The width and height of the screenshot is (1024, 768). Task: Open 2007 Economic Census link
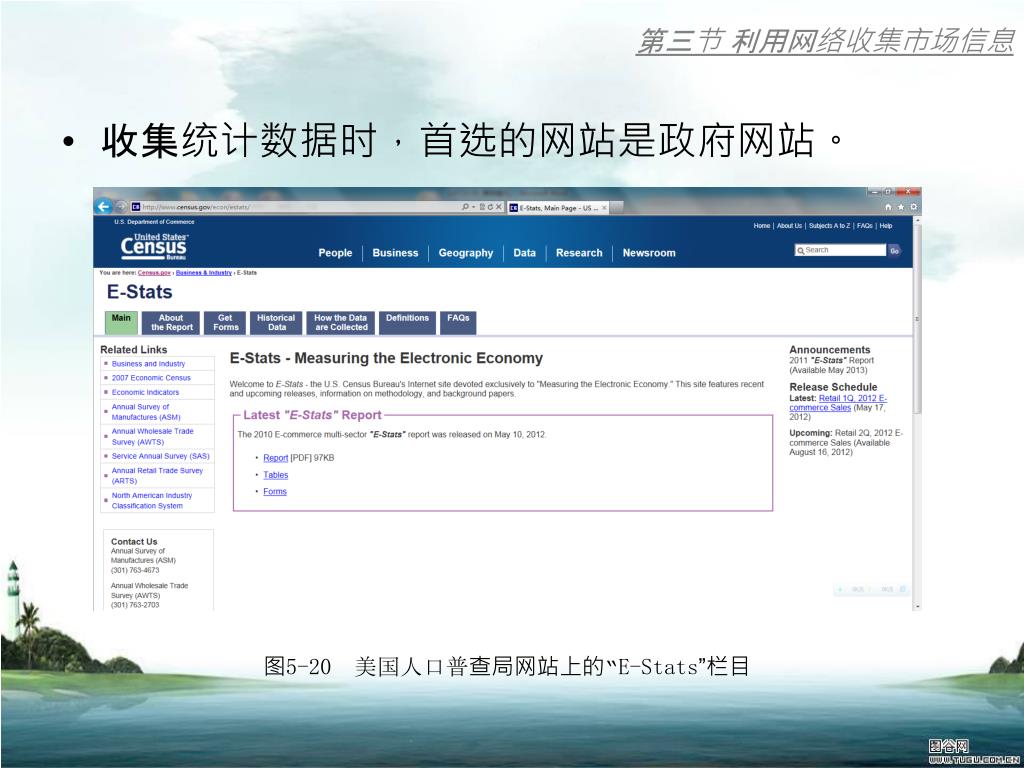151,378
